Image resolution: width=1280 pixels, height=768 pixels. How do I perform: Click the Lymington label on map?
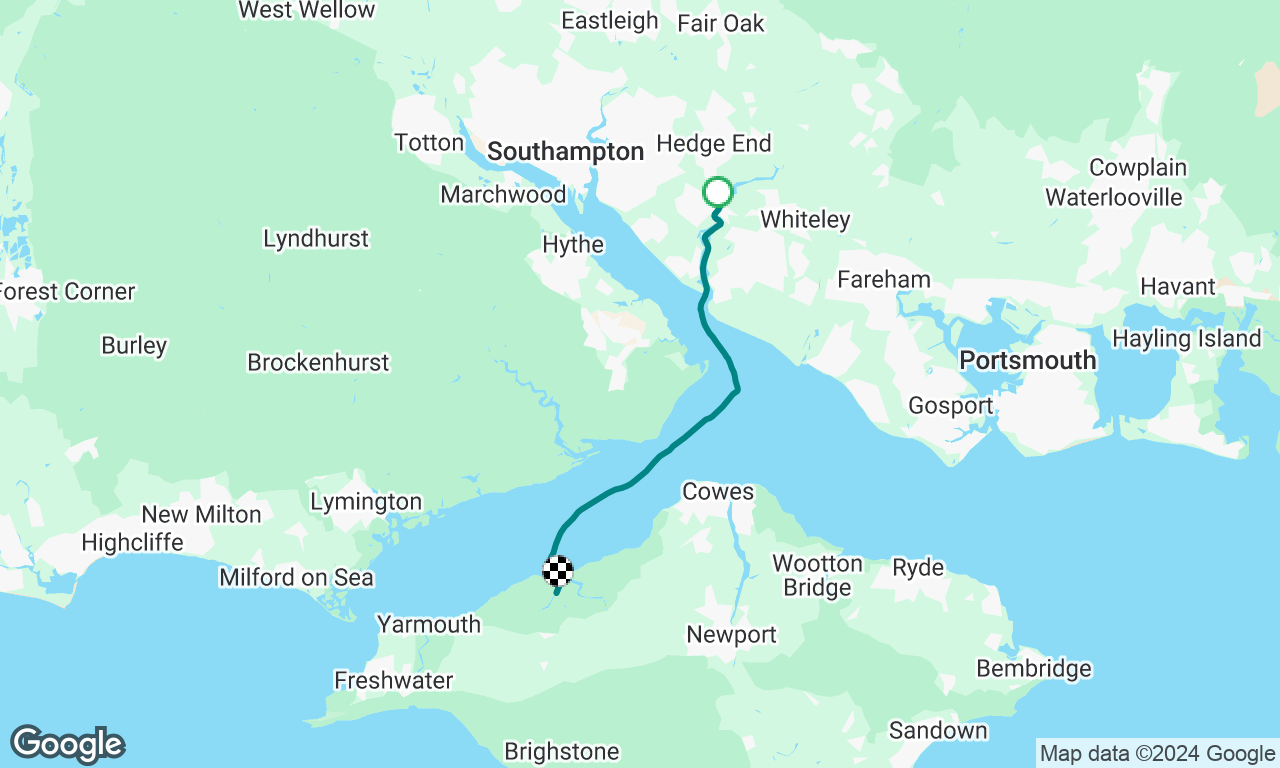coord(366,502)
